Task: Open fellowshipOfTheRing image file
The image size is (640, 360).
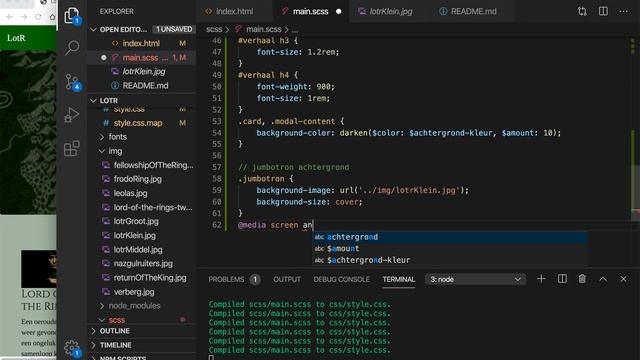Action: pos(153,165)
